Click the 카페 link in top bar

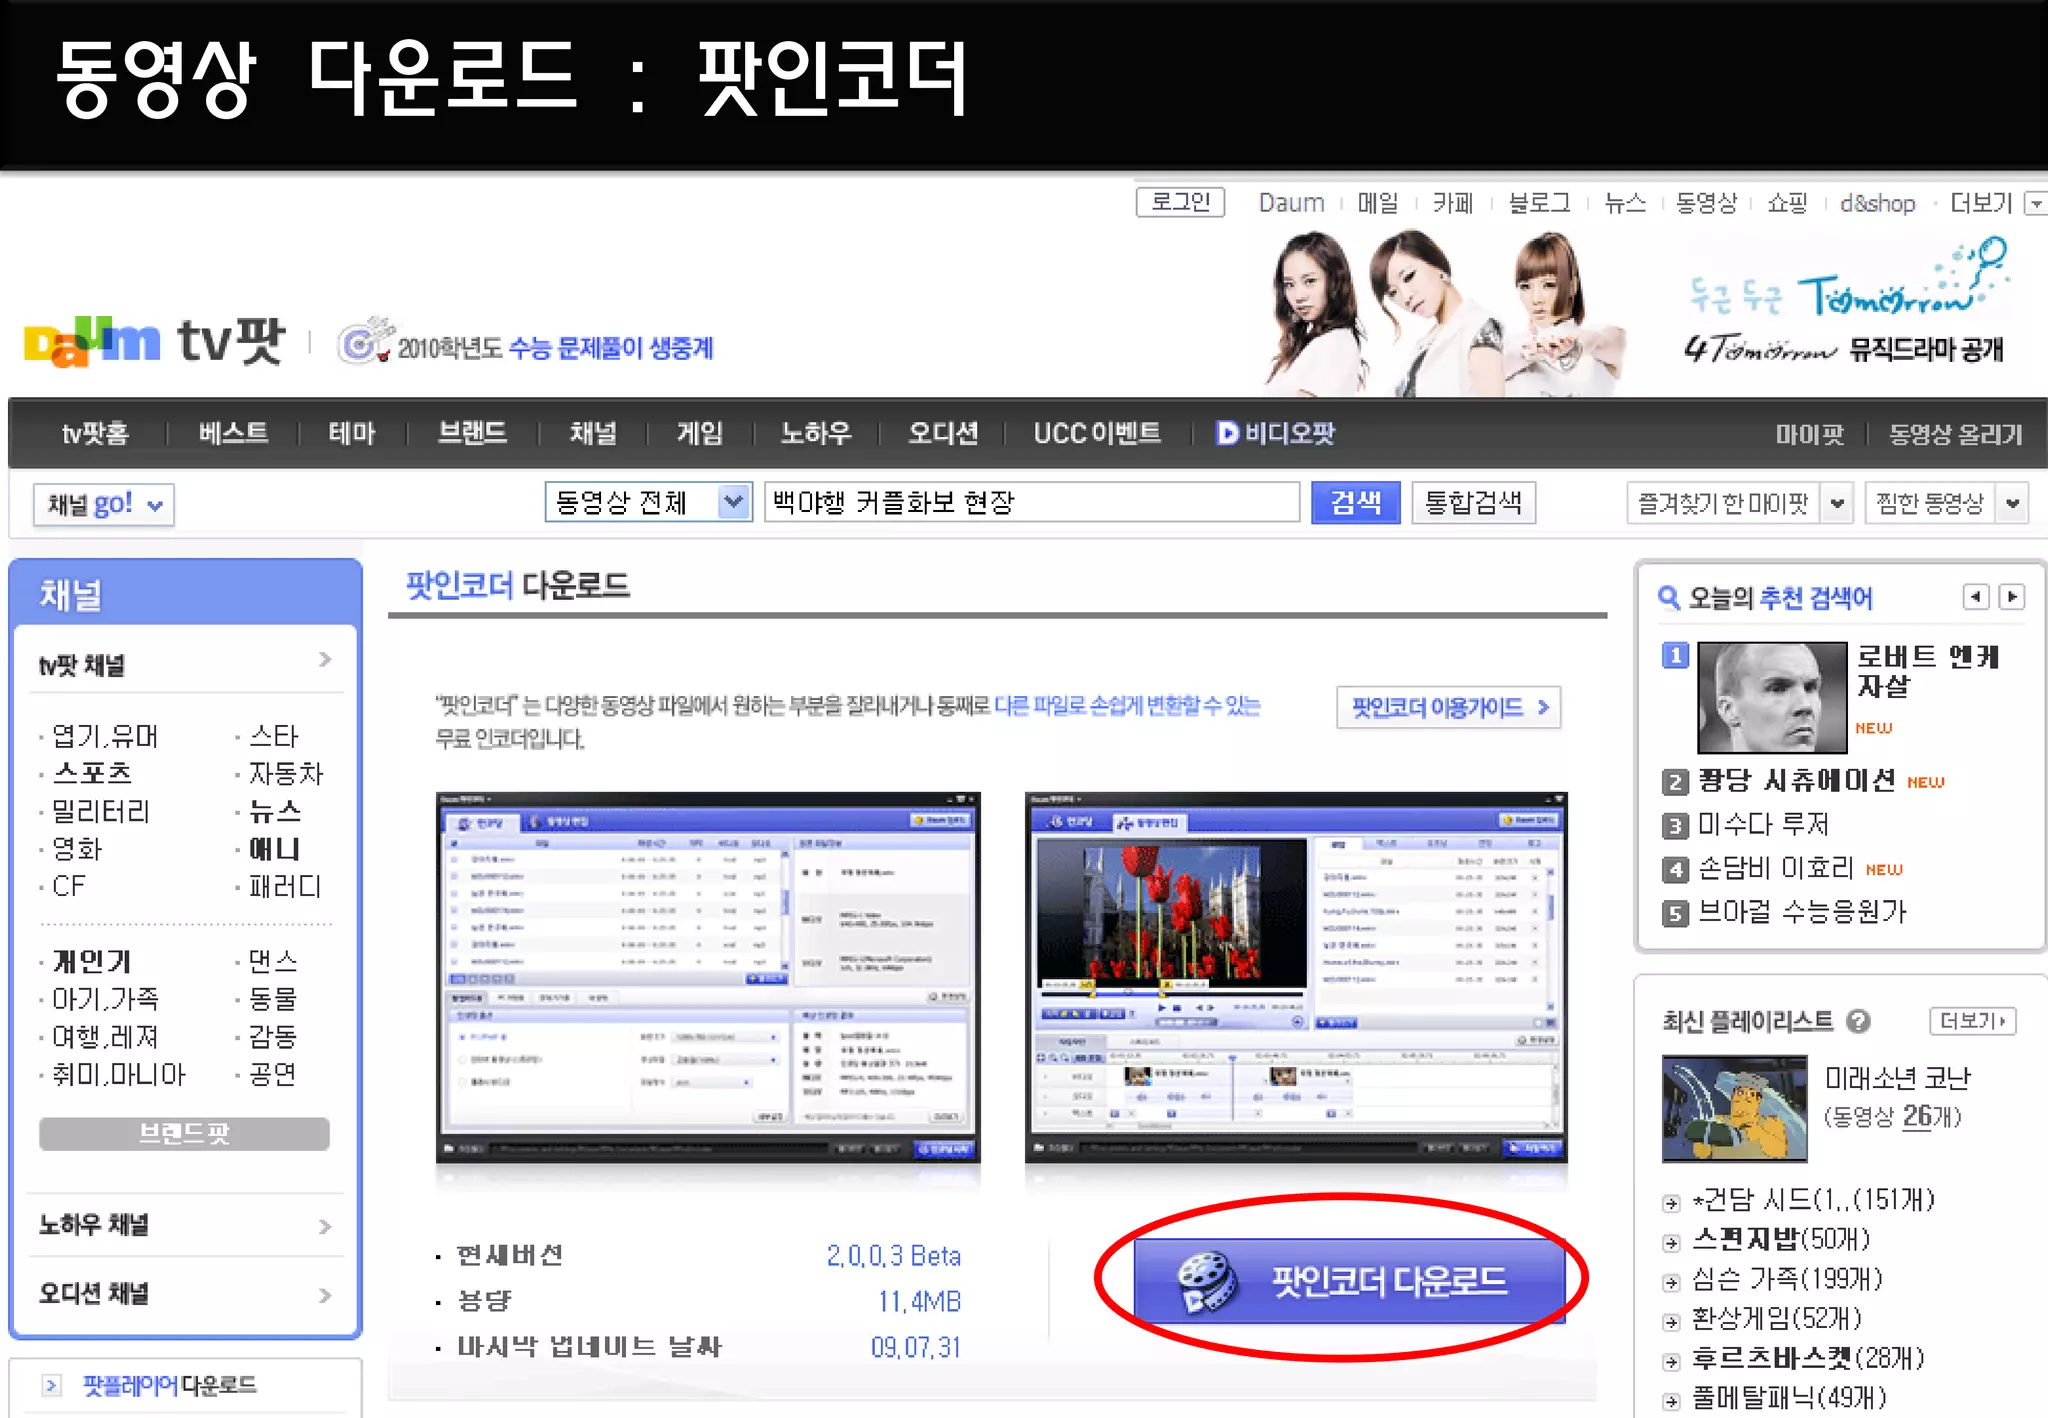(x=1453, y=203)
